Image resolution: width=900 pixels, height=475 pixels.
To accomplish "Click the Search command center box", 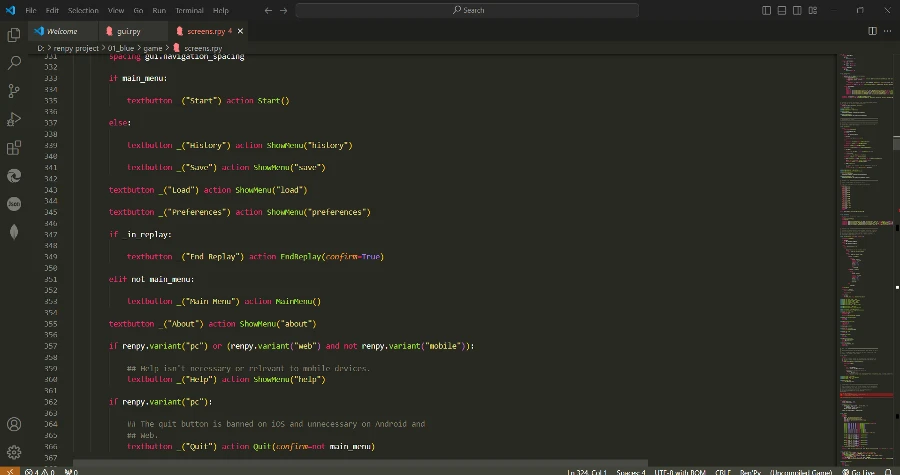I will [468, 10].
